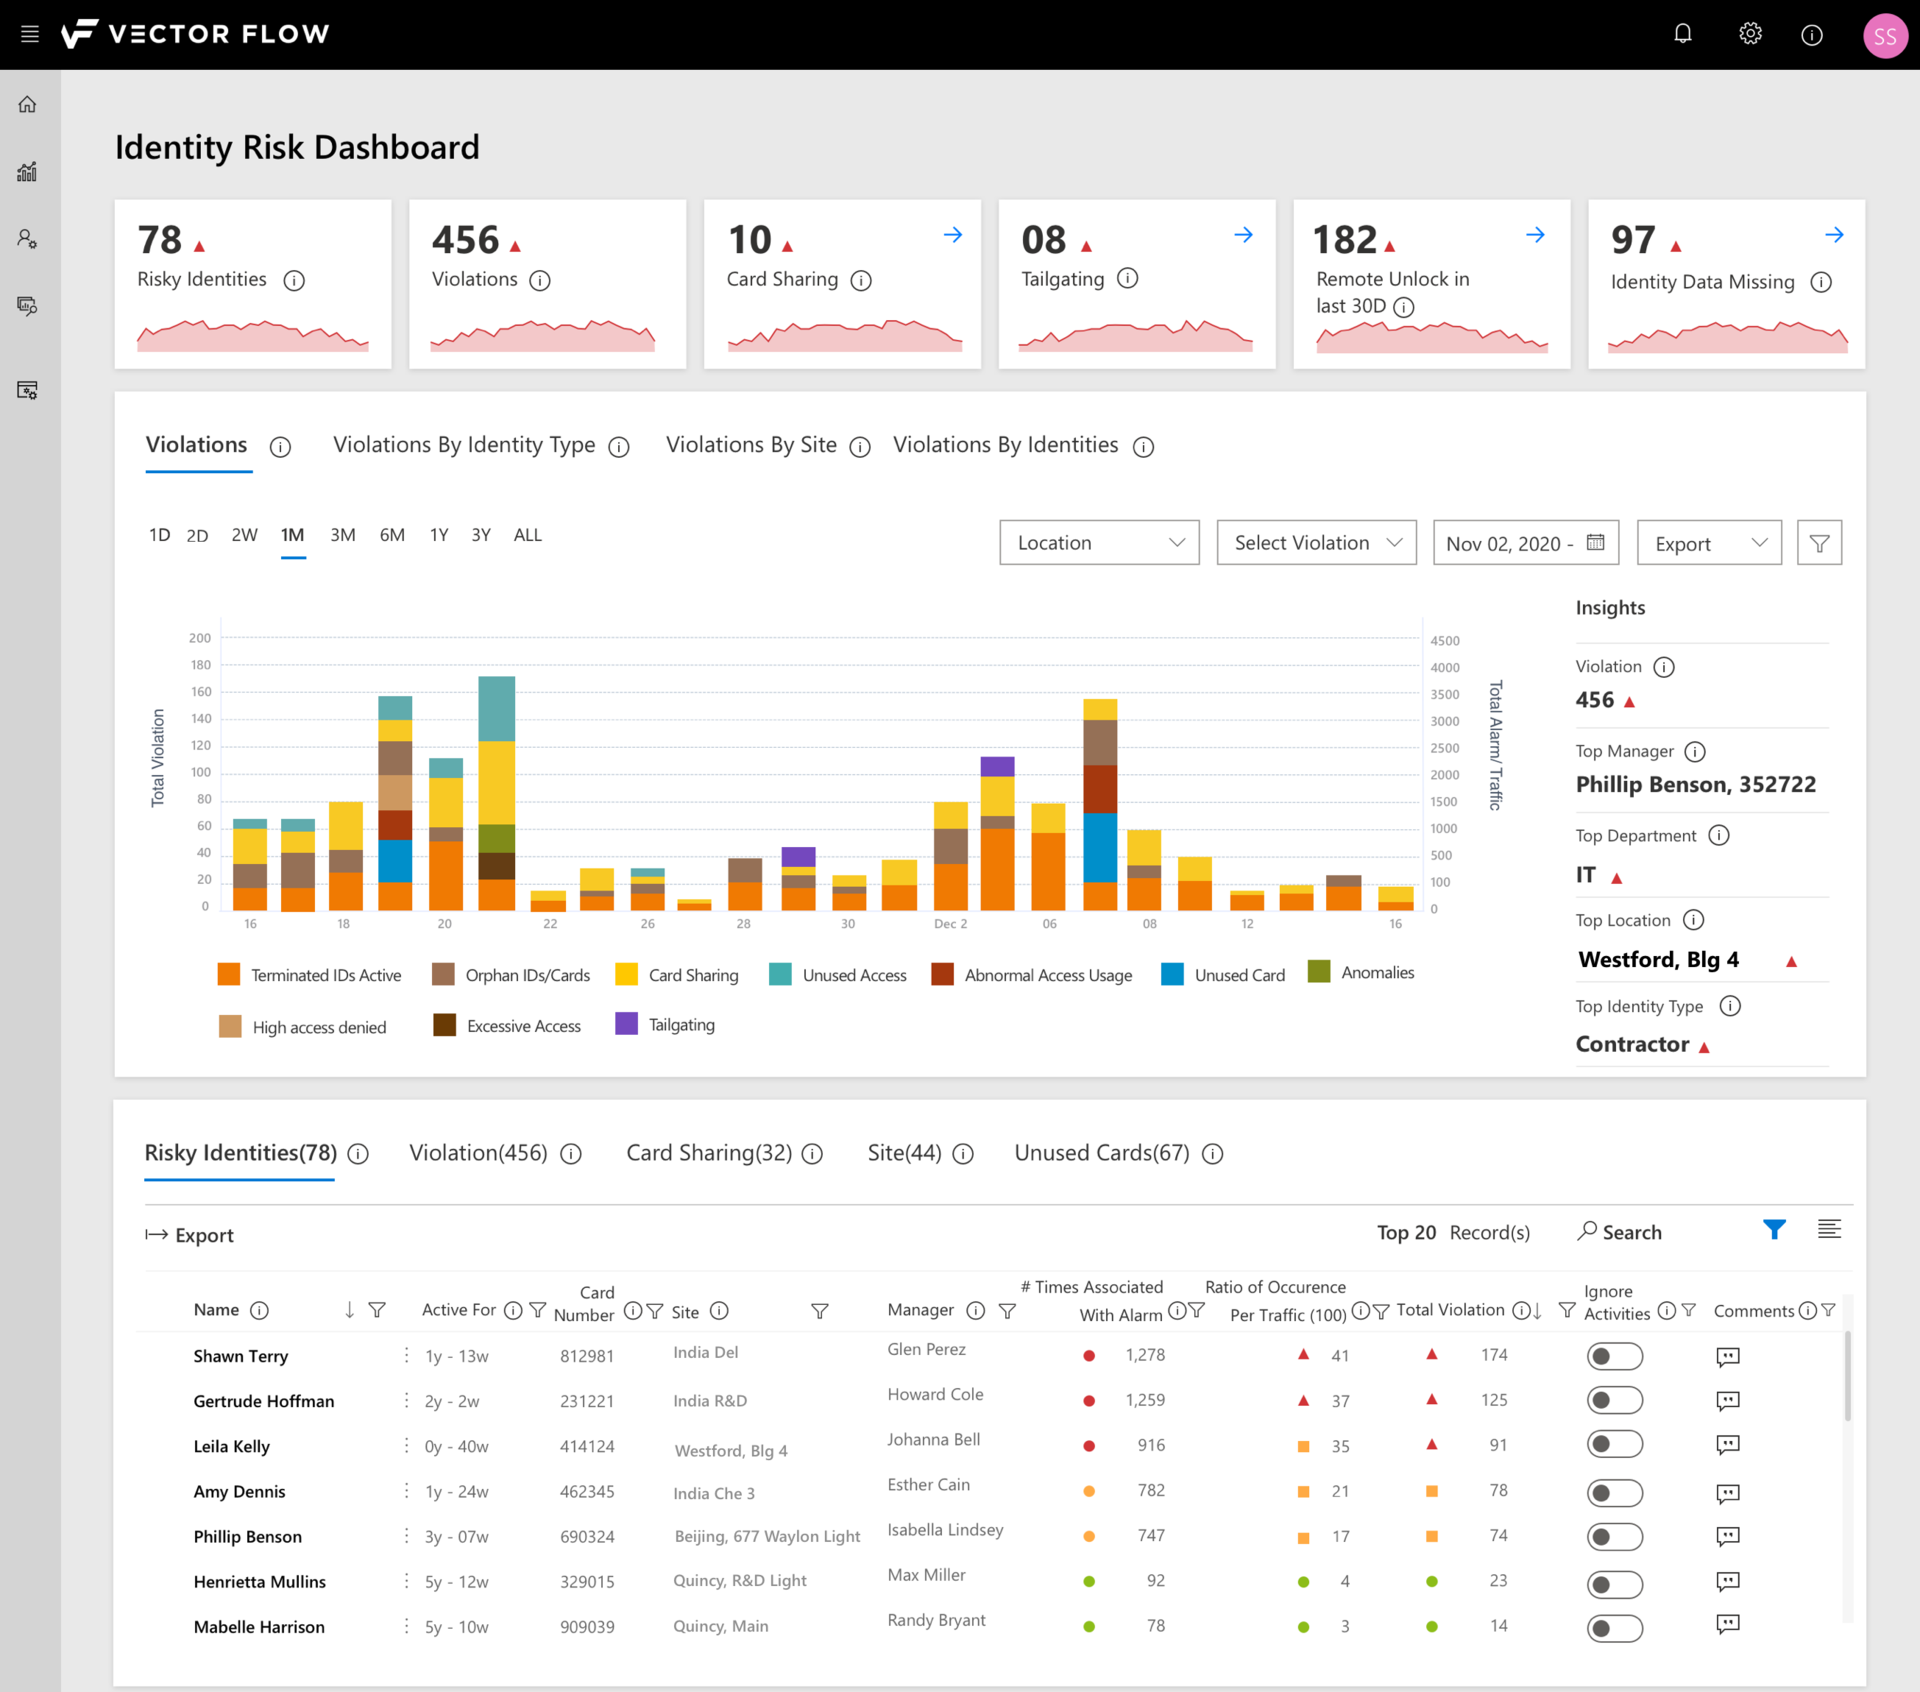
Task: Toggle Ignore Activities for Shawn Terry
Action: click(1614, 1356)
